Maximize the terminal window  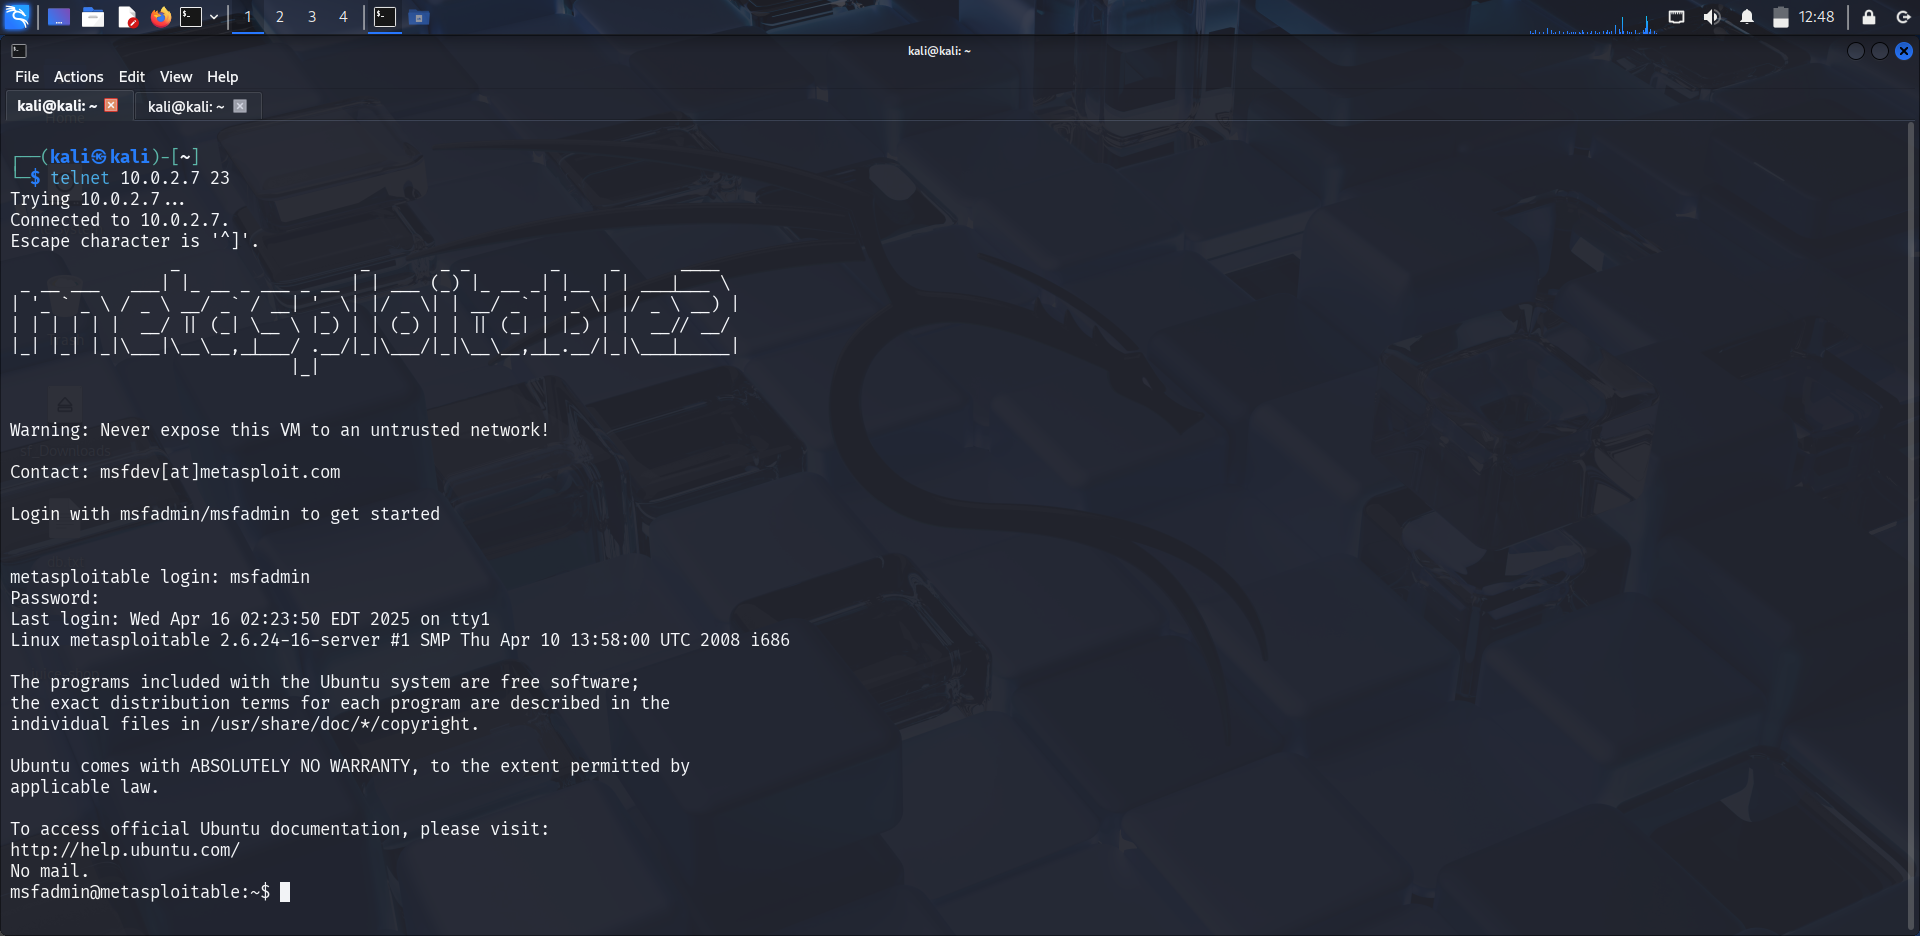coord(1880,51)
